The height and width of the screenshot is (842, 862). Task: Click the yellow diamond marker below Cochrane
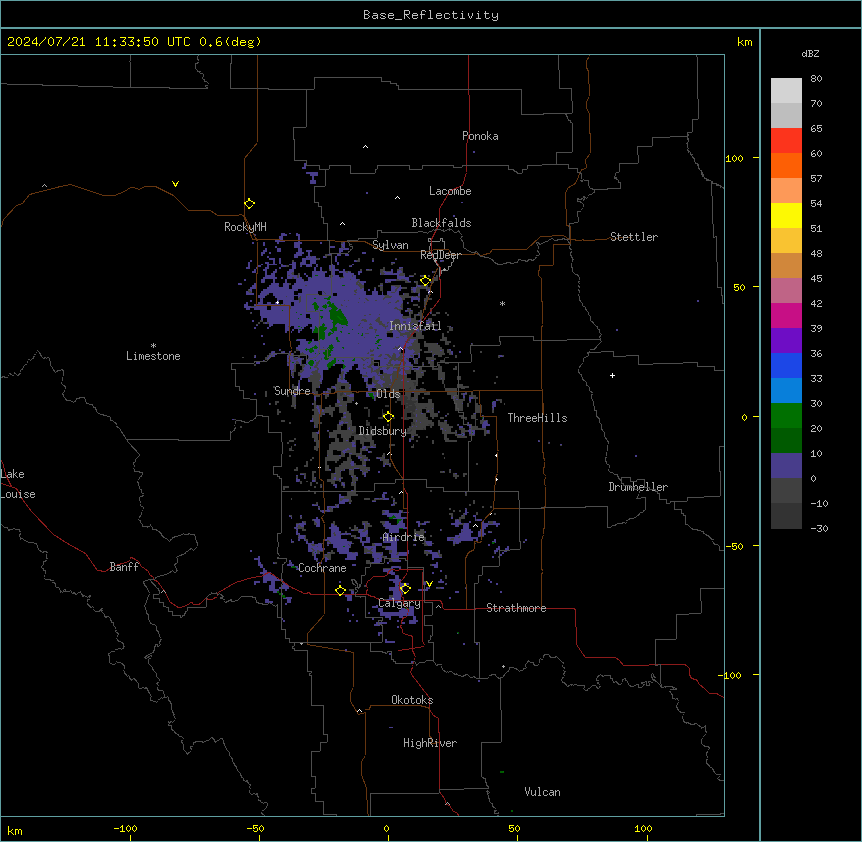tap(340, 590)
